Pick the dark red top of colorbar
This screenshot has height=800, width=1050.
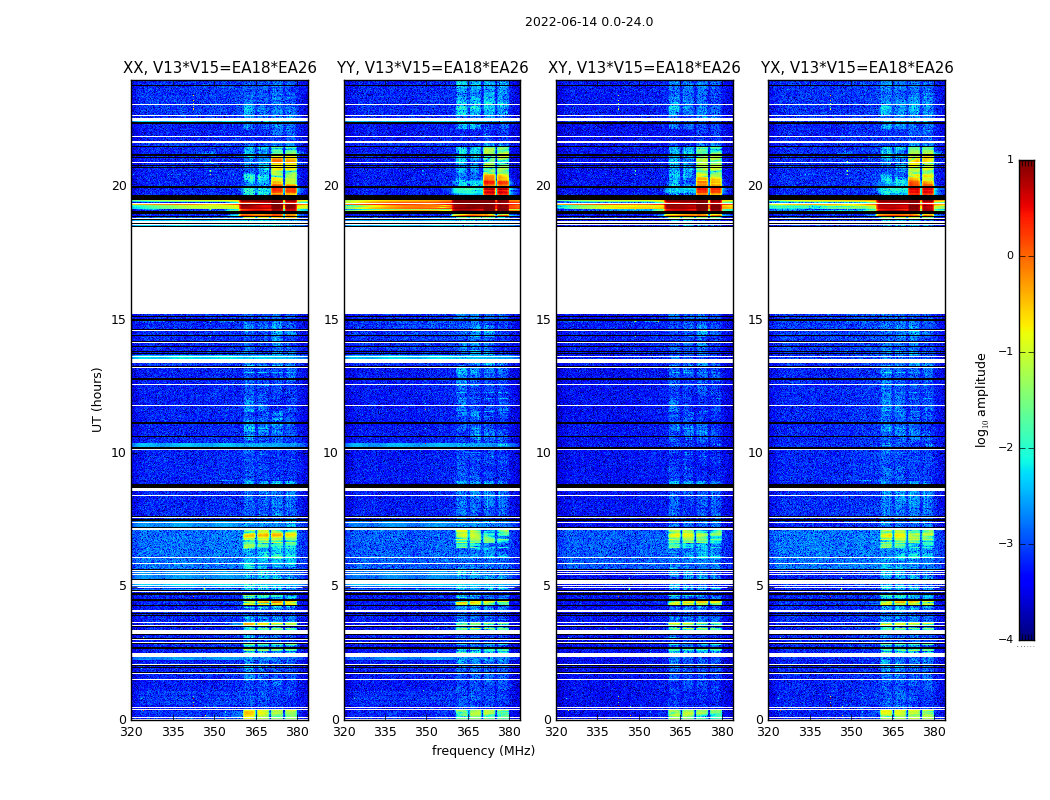click(1026, 166)
